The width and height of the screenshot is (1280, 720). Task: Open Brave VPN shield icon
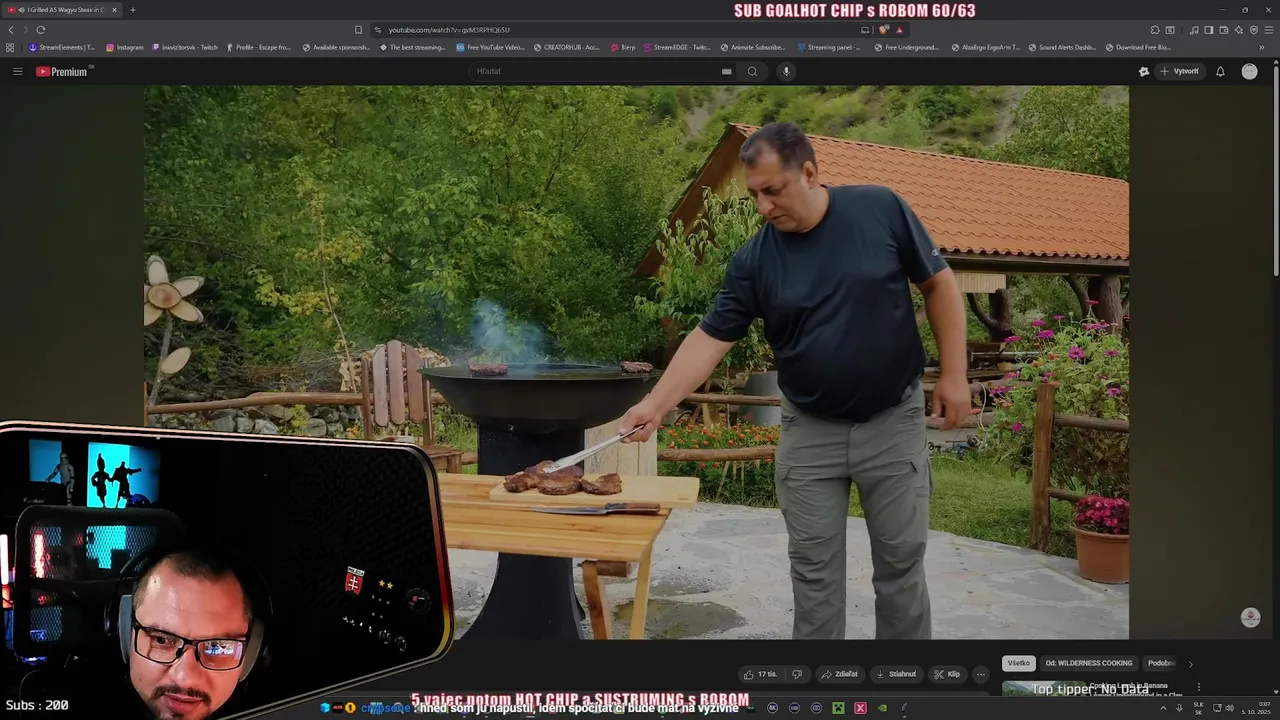[x=1254, y=30]
